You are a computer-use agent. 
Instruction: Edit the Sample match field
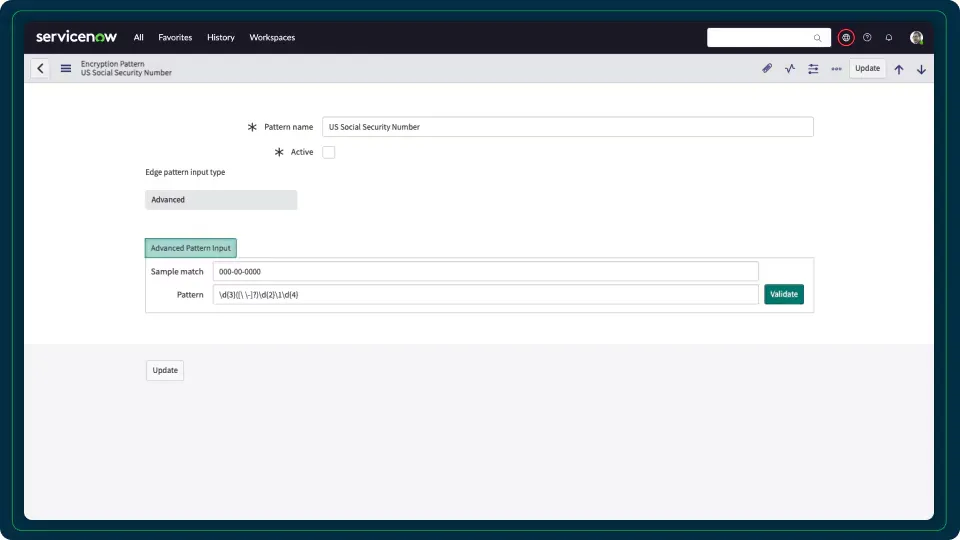486,271
